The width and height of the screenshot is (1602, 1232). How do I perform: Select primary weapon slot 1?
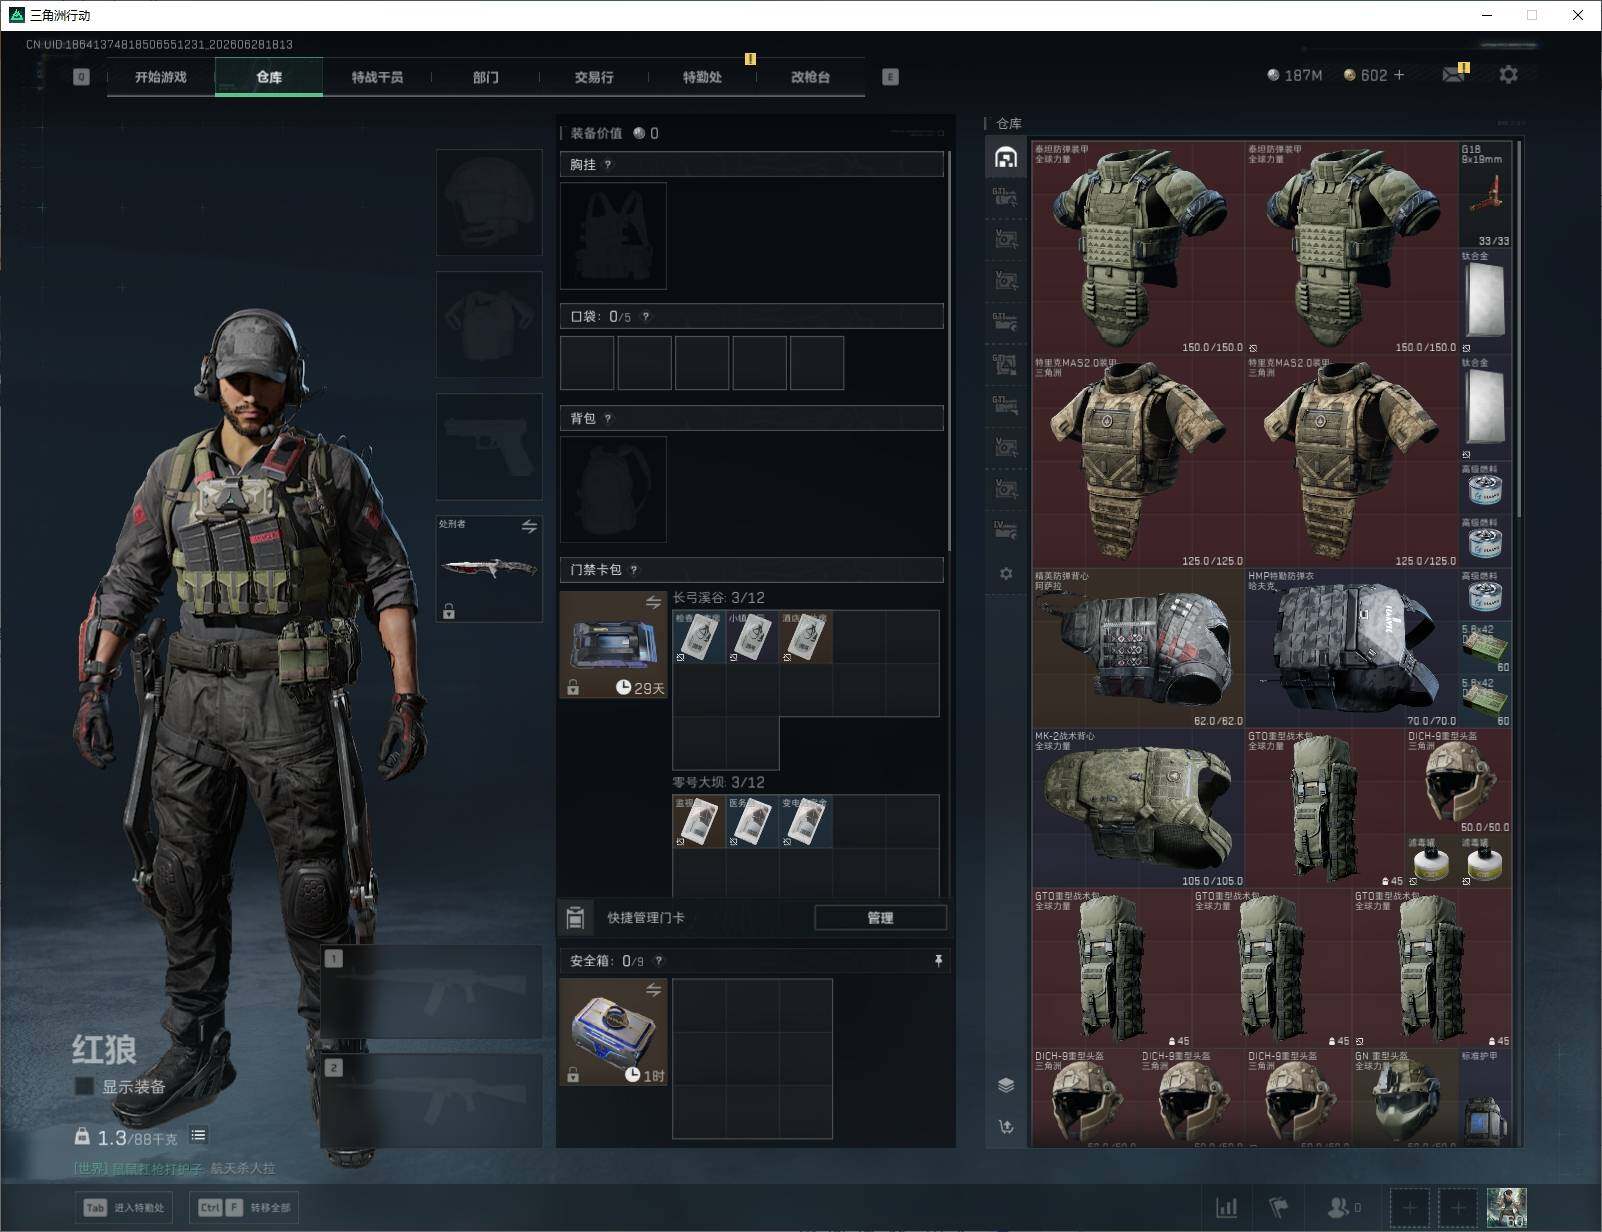432,992
